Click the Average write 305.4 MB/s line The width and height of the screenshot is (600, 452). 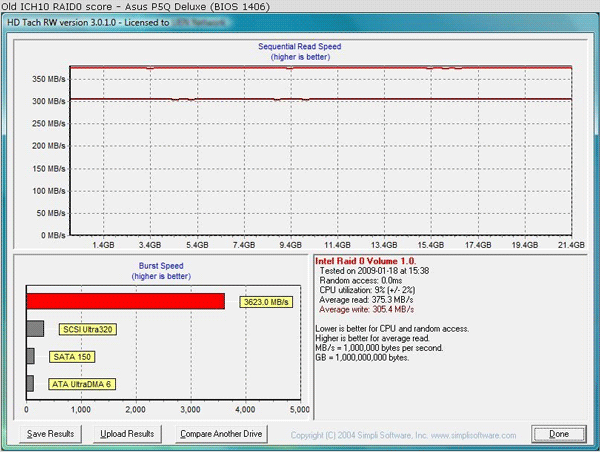click(367, 310)
